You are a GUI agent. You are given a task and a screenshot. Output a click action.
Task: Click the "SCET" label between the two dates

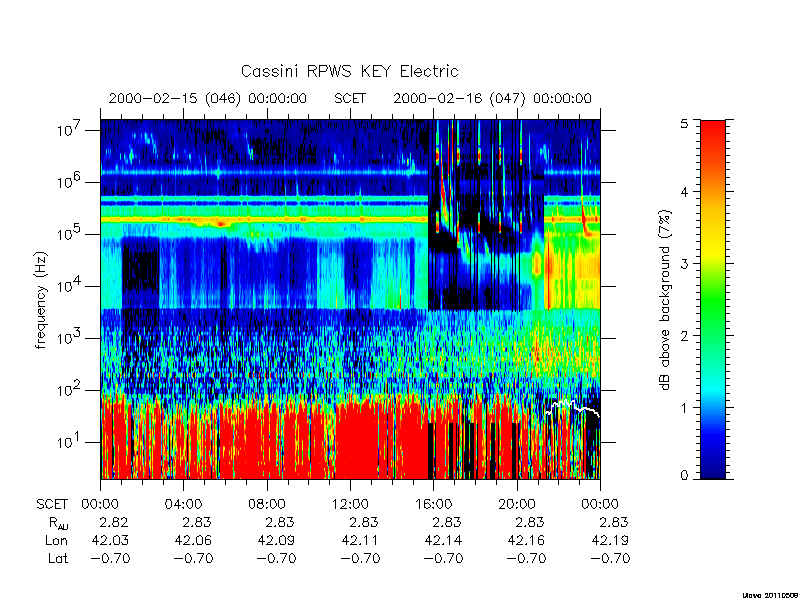pyautogui.click(x=350, y=98)
